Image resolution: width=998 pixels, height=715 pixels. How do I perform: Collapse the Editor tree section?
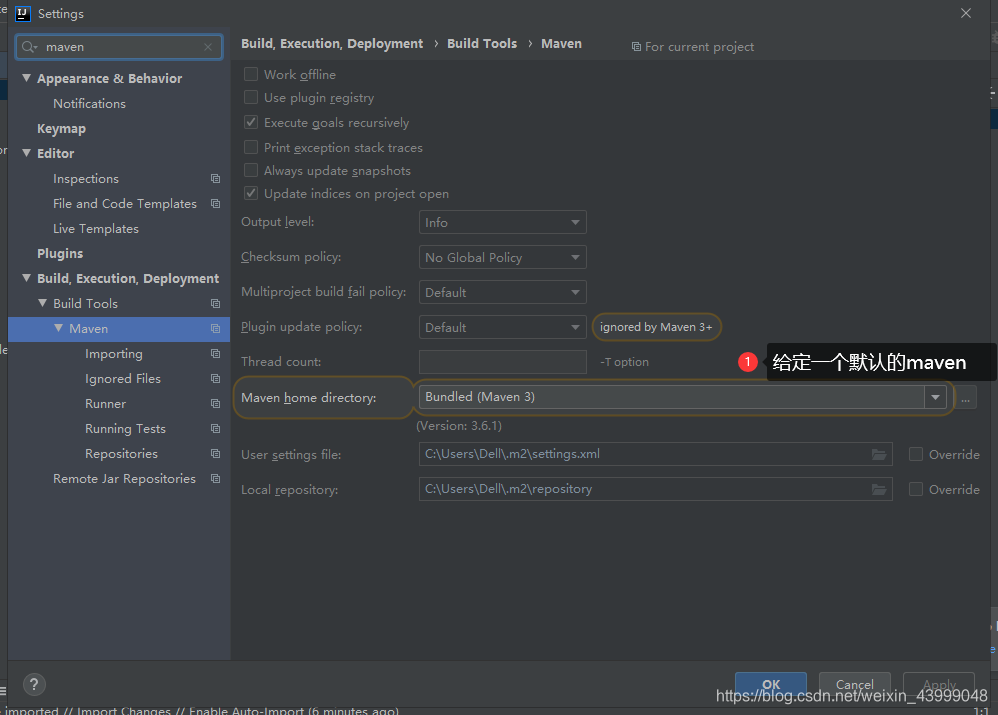(x=26, y=153)
